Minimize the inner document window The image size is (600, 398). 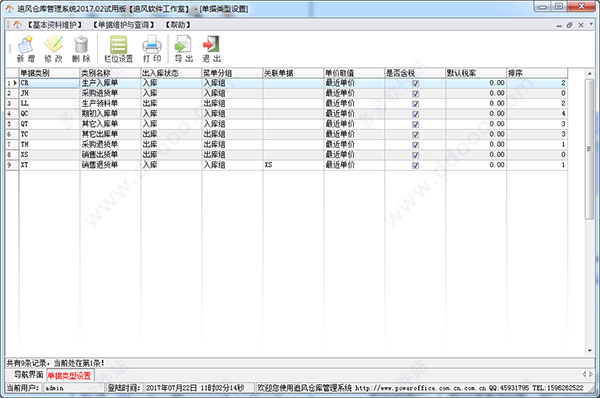559,25
